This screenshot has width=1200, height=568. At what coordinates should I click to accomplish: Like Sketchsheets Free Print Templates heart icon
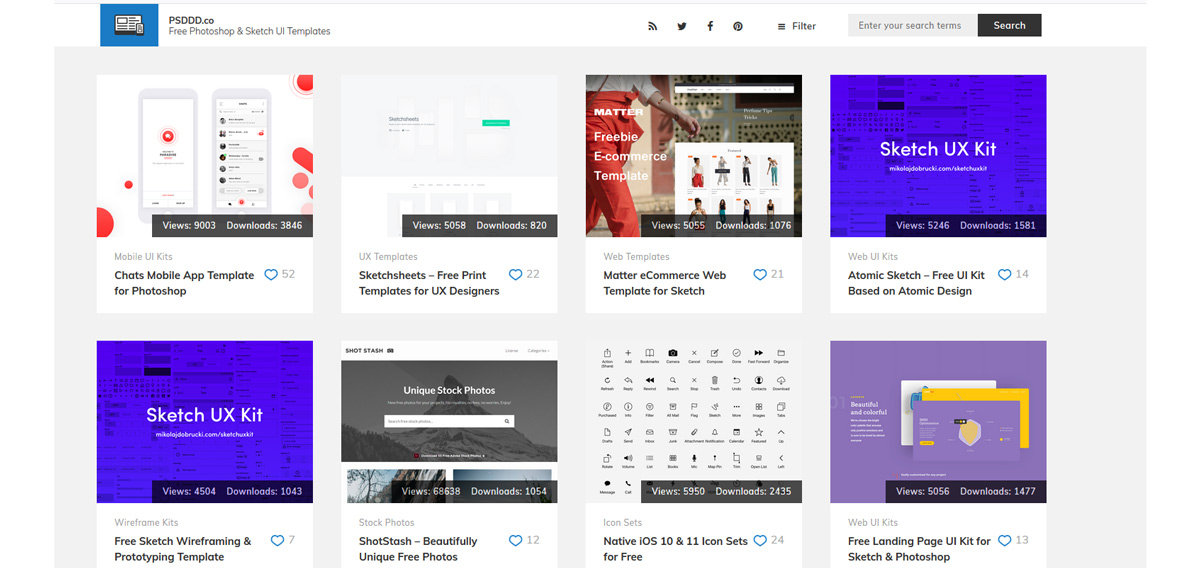click(516, 274)
